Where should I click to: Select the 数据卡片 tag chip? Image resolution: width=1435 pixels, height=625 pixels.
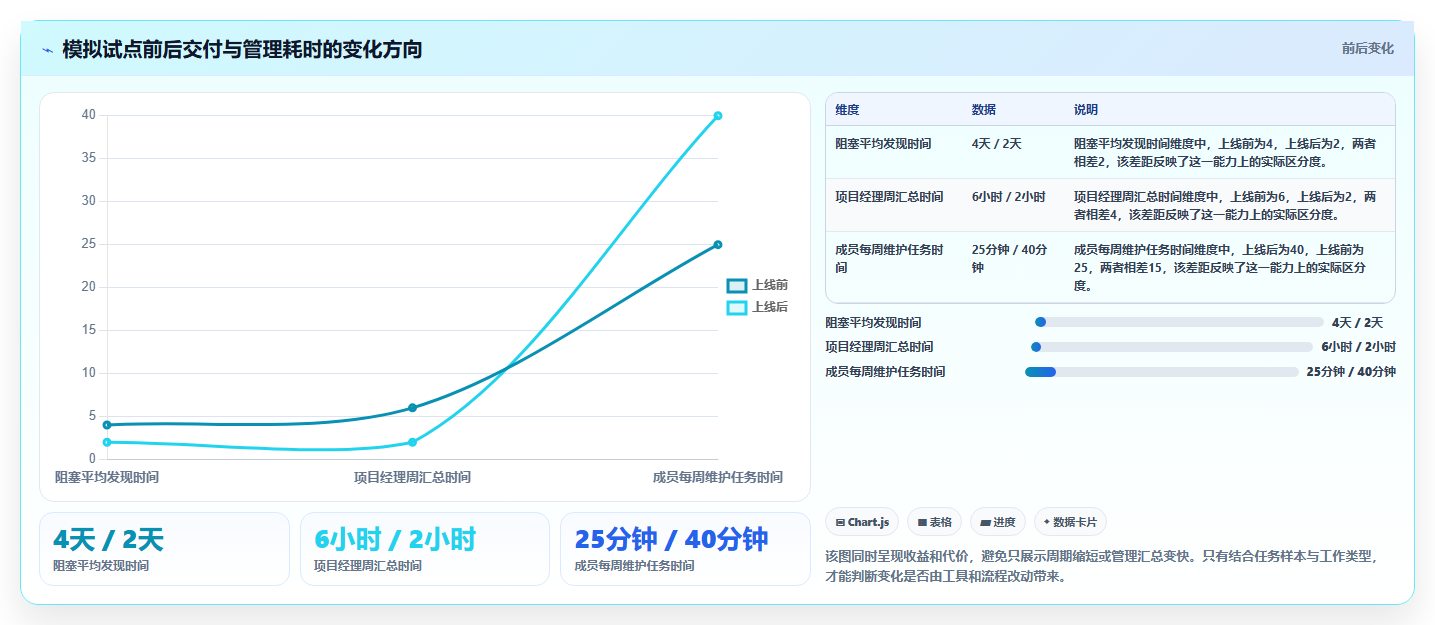coord(1070,522)
